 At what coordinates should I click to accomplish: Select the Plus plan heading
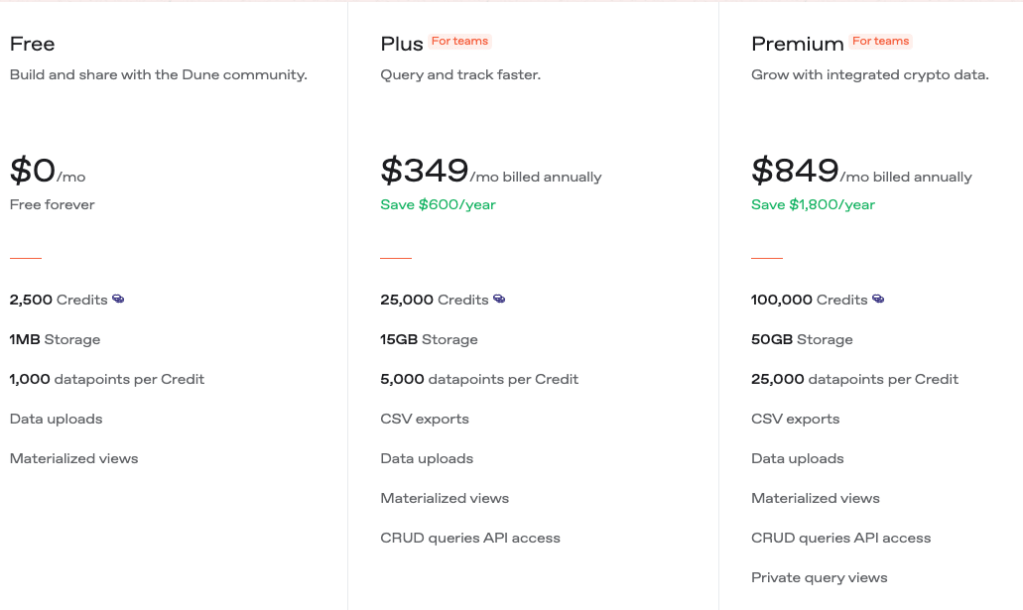402,44
